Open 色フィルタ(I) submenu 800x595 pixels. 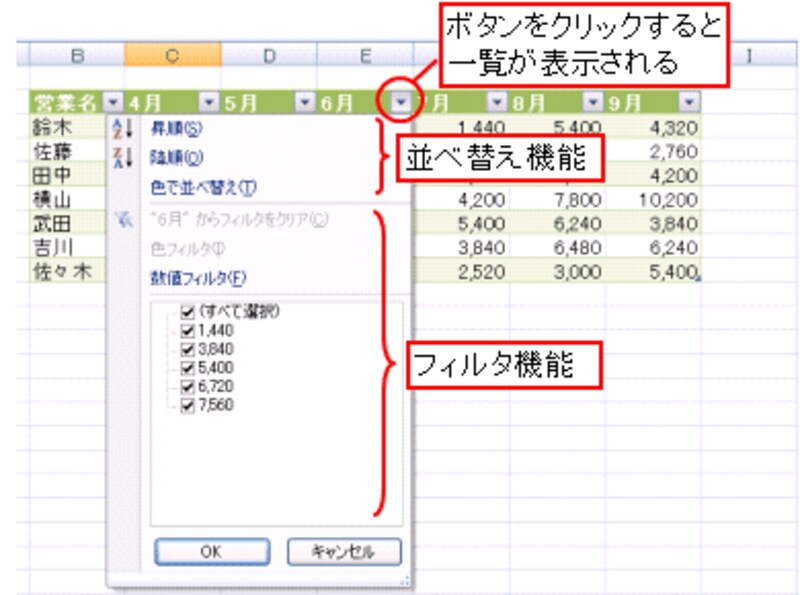tap(188, 249)
